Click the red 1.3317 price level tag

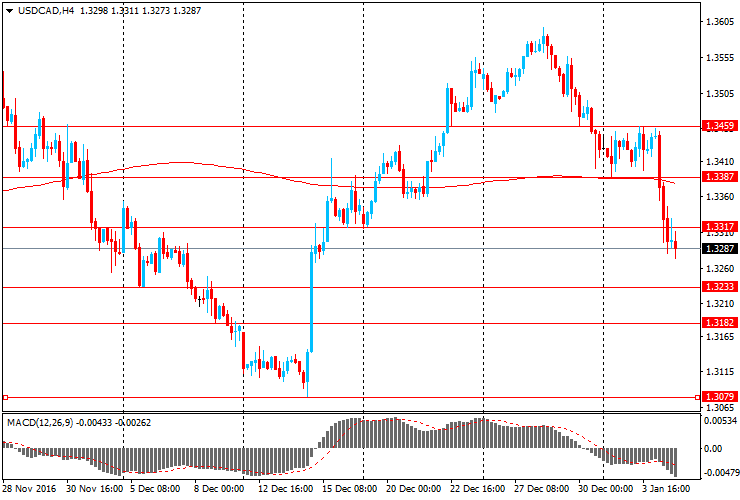pos(719,228)
